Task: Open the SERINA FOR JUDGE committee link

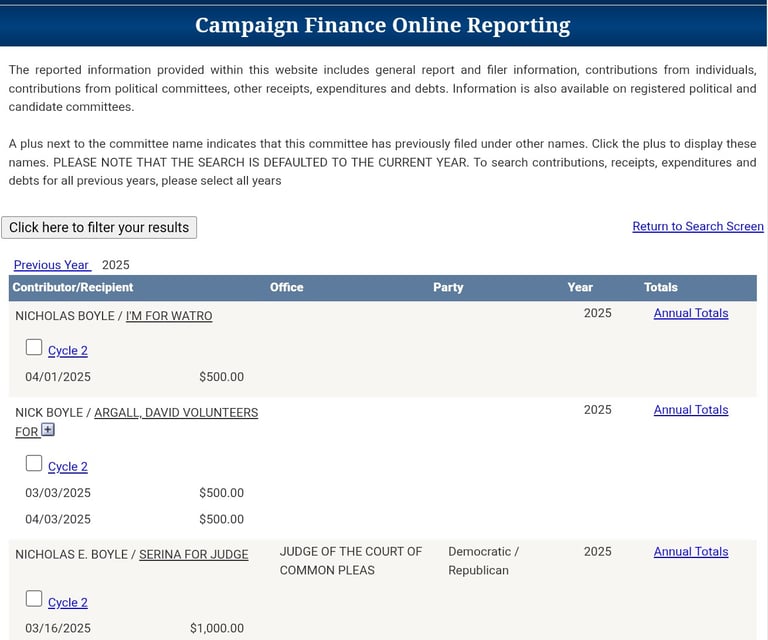Action: 193,554
